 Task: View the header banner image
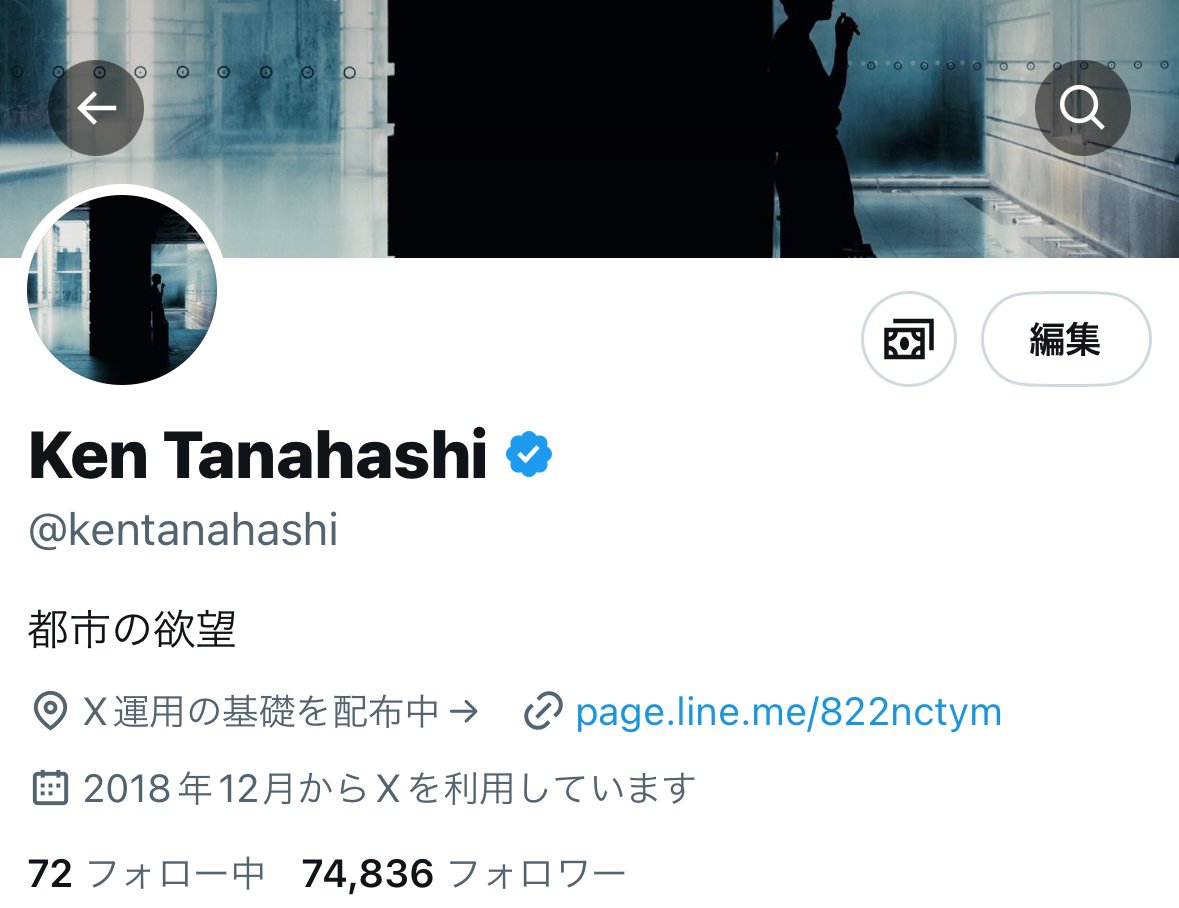click(x=590, y=129)
